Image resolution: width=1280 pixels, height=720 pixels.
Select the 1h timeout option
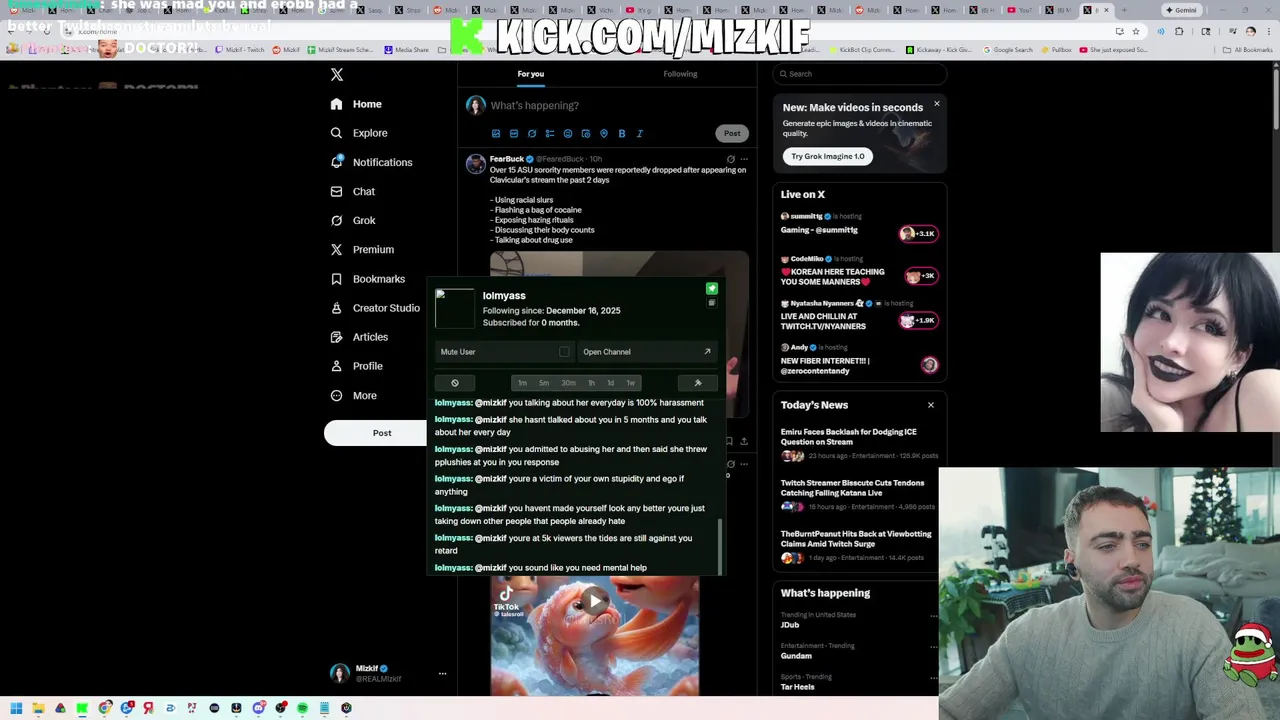[591, 383]
